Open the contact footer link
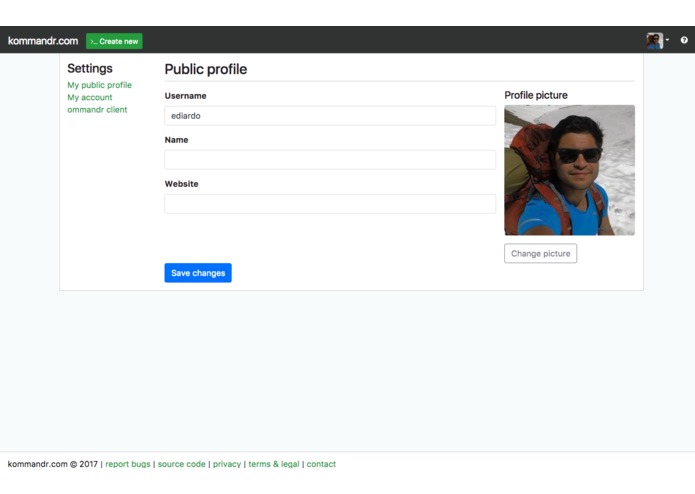 (x=321, y=464)
